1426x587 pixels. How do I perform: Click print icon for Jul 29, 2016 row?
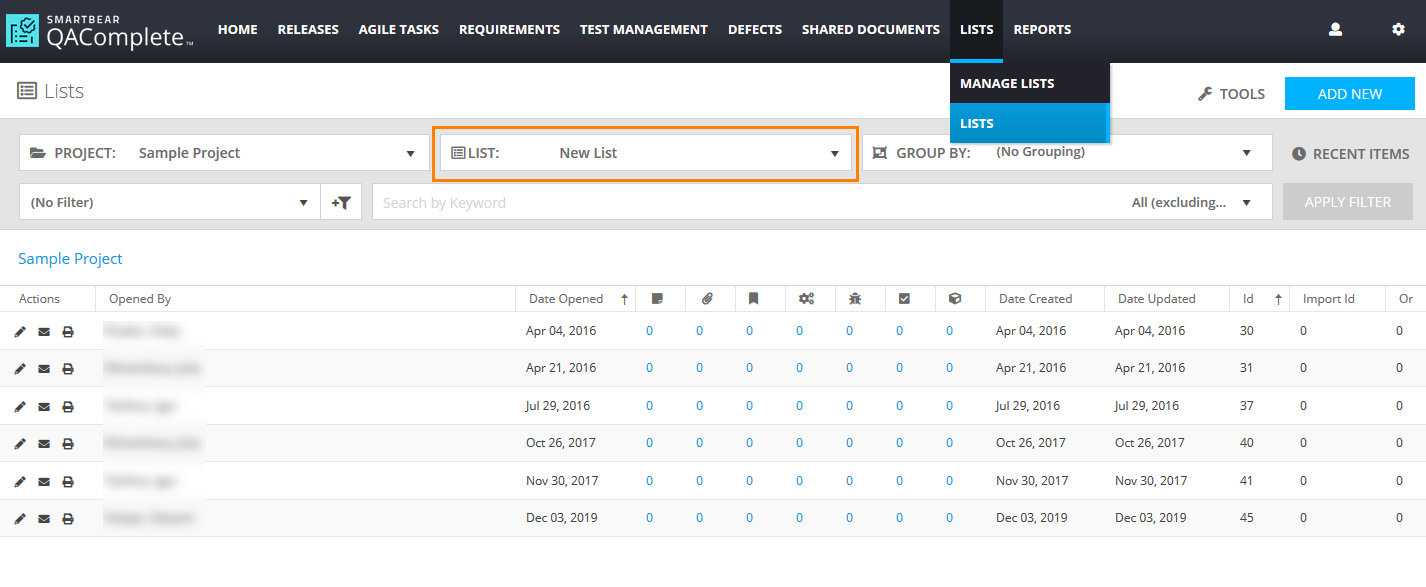click(x=68, y=407)
